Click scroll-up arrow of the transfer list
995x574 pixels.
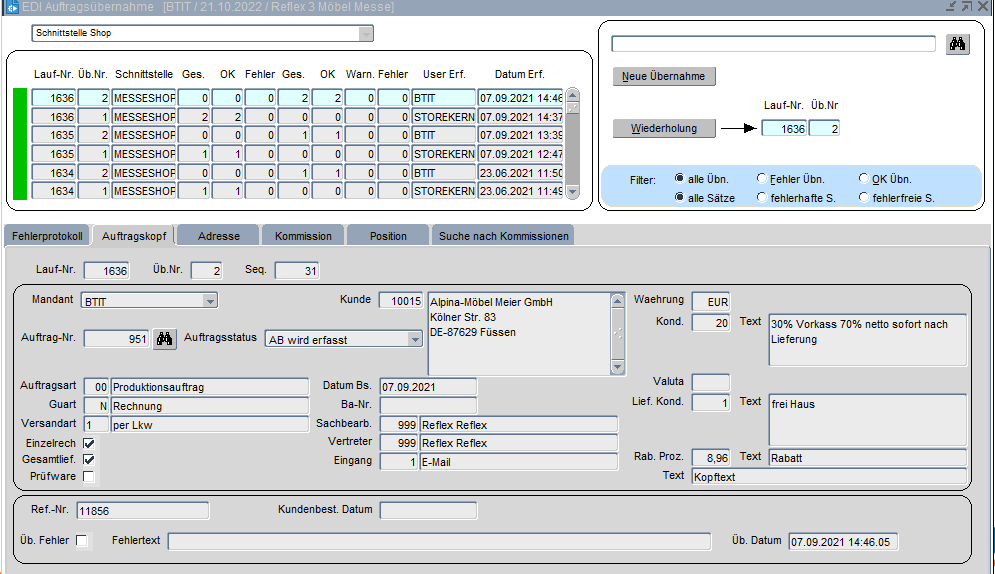click(573, 97)
